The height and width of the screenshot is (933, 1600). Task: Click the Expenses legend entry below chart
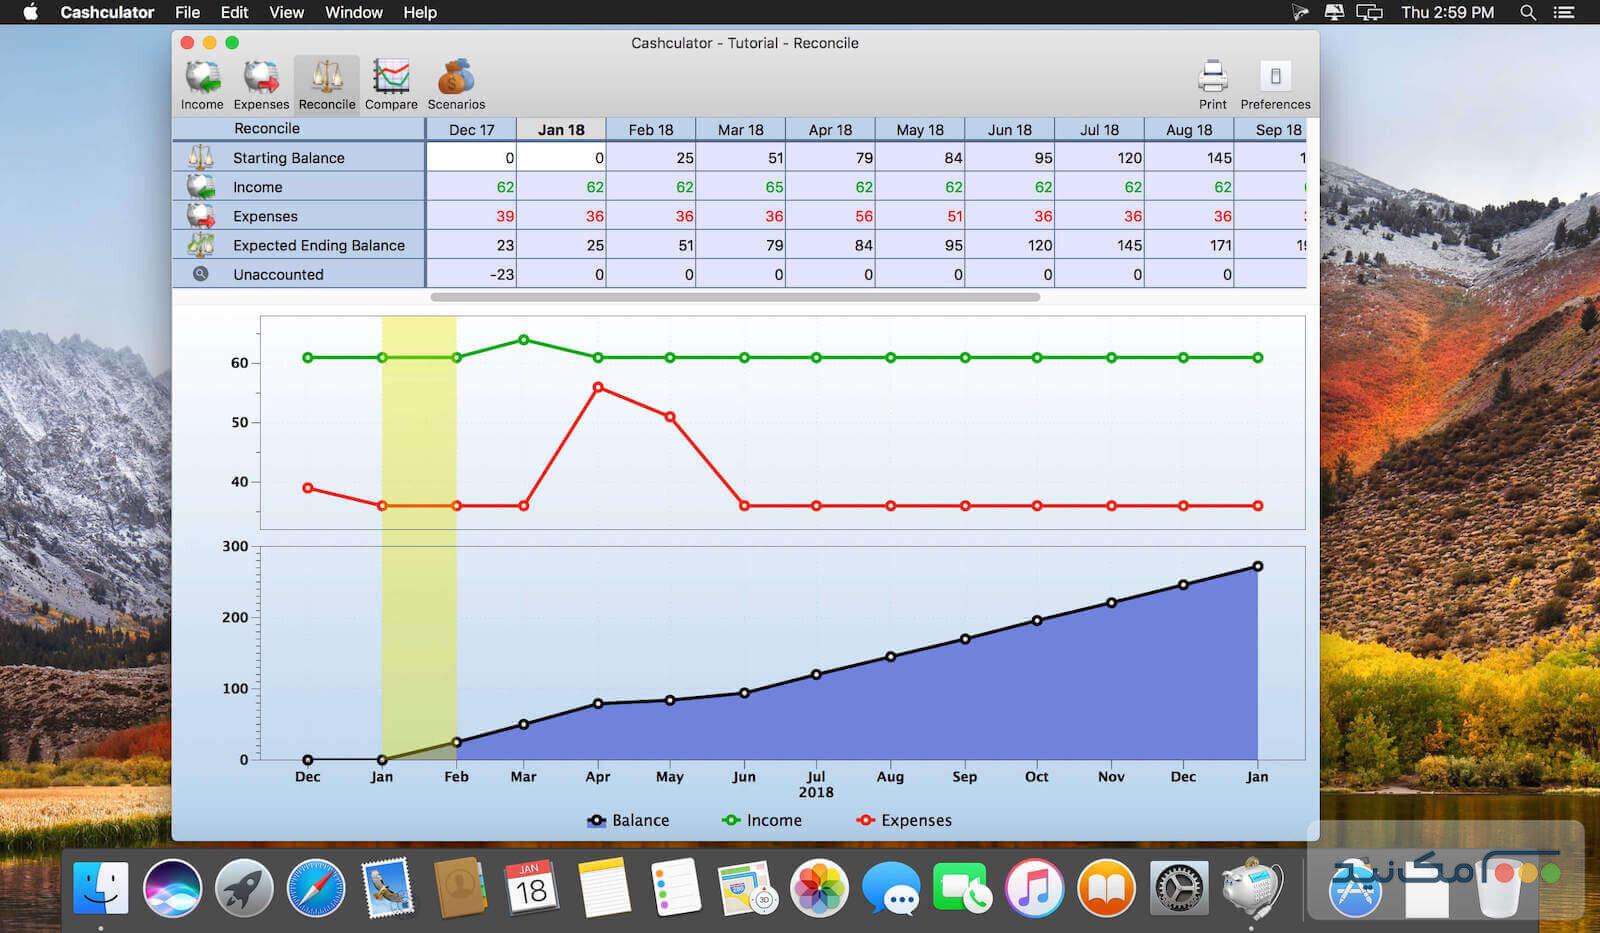904,820
